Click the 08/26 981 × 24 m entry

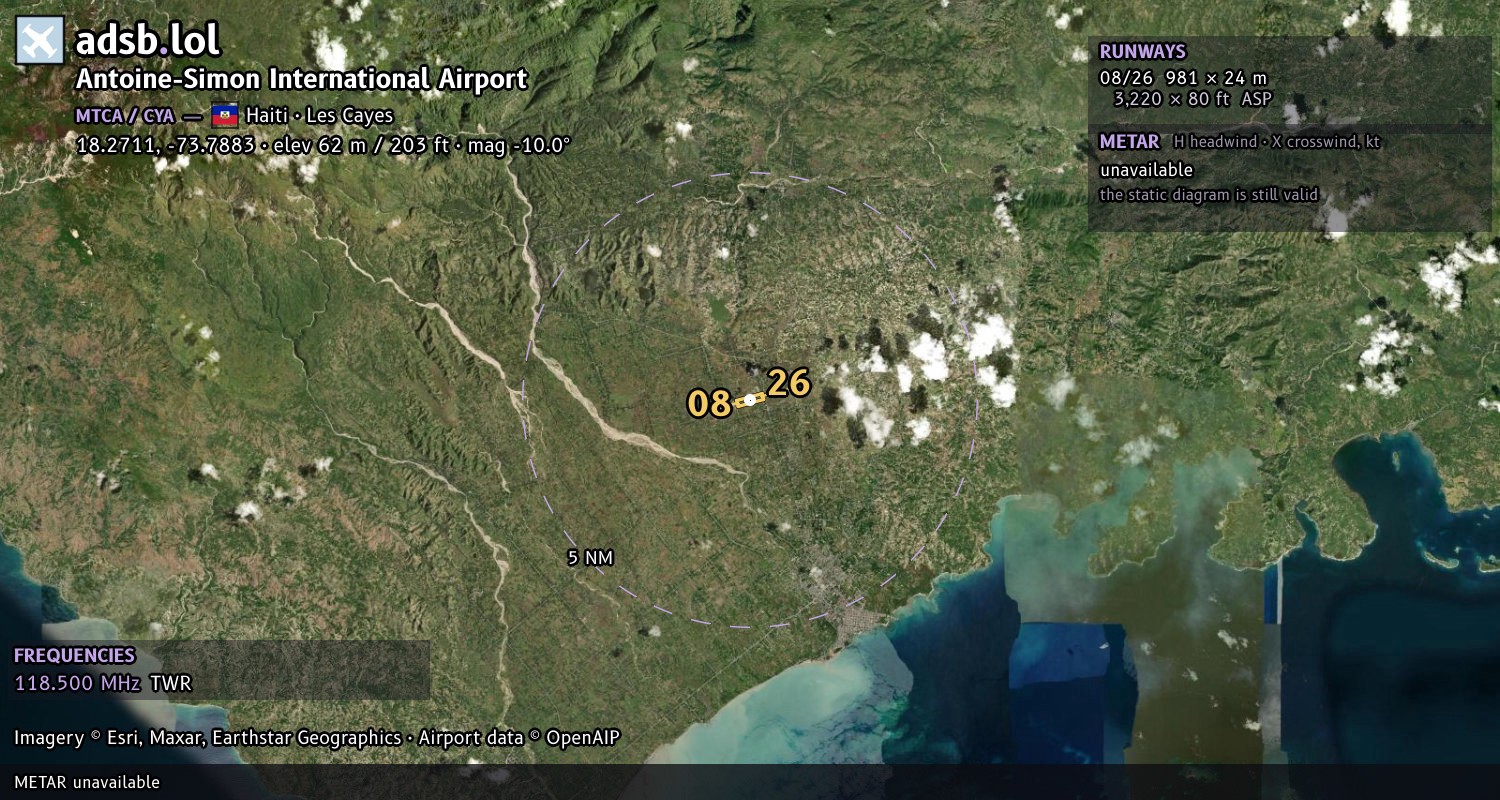1183,78
